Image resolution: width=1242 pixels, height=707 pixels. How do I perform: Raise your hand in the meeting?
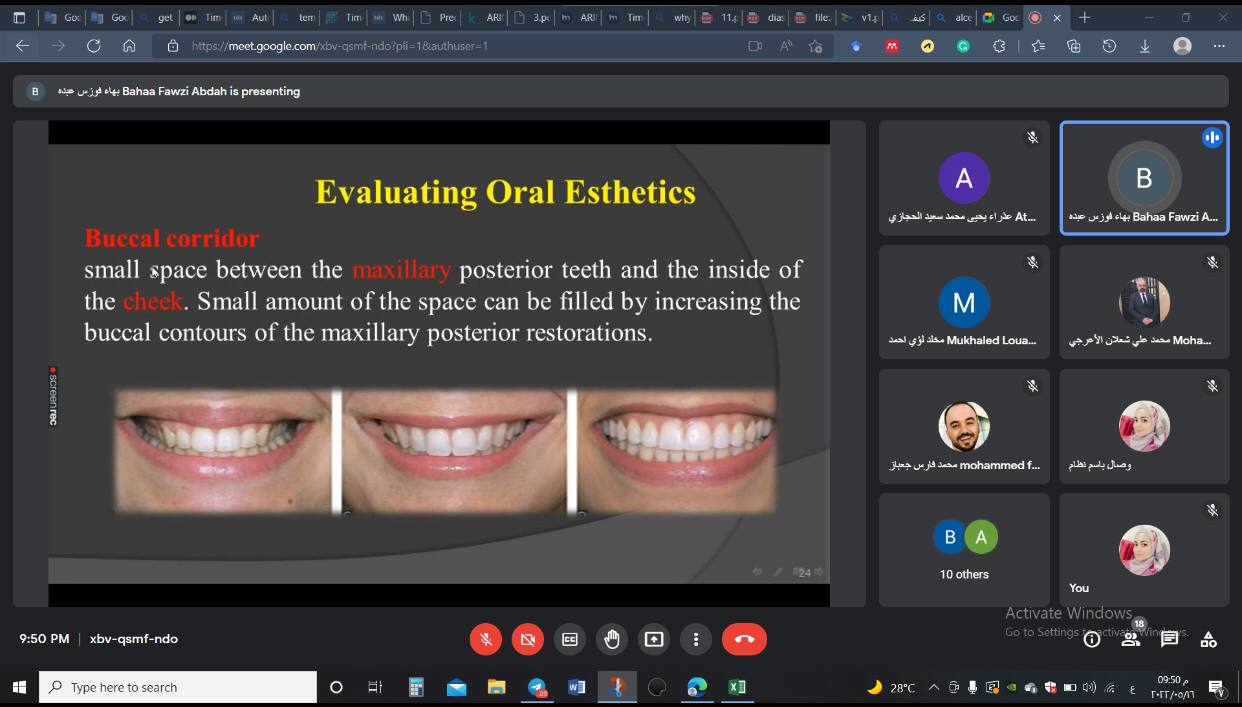tap(612, 639)
